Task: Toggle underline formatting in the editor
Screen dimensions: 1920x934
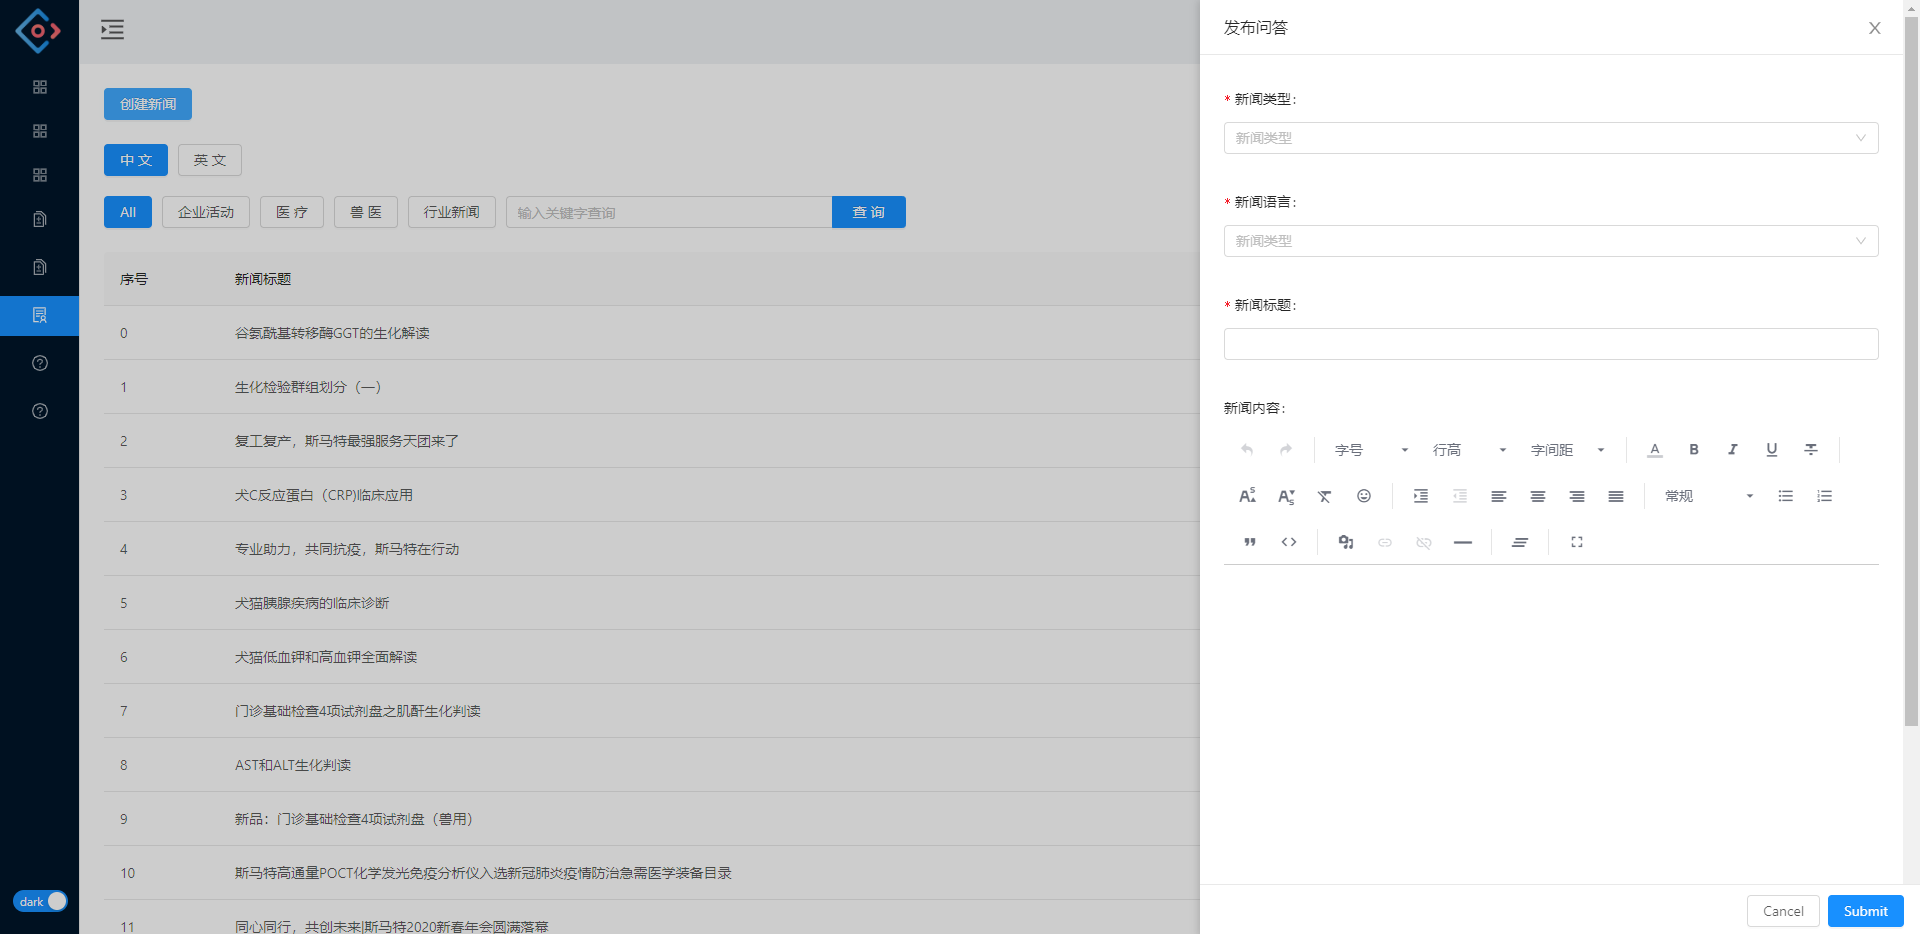Action: pyautogui.click(x=1772, y=450)
